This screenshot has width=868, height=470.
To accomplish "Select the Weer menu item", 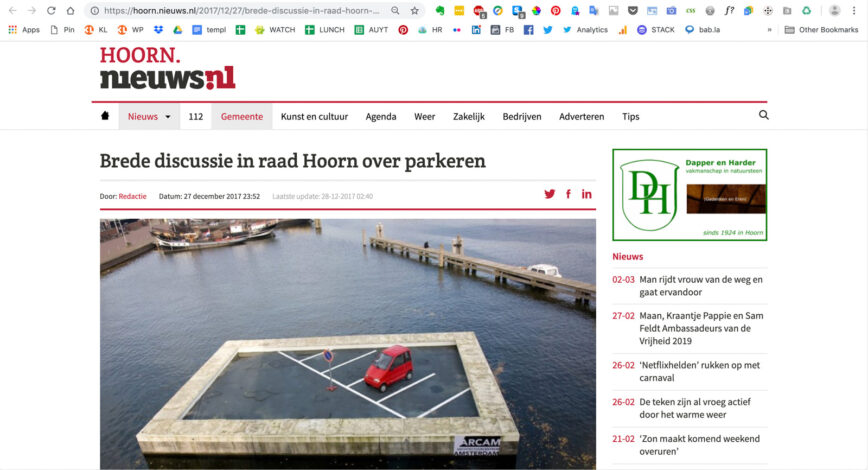I will click(425, 116).
